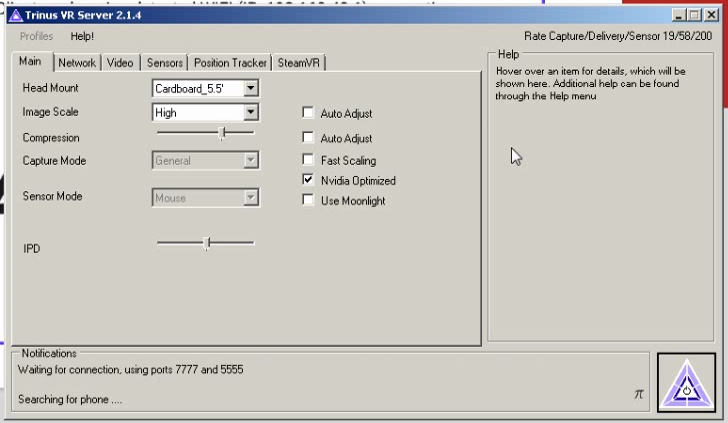The width and height of the screenshot is (728, 423).
Task: Toggle the Fast Scaling checkbox
Action: (307, 160)
